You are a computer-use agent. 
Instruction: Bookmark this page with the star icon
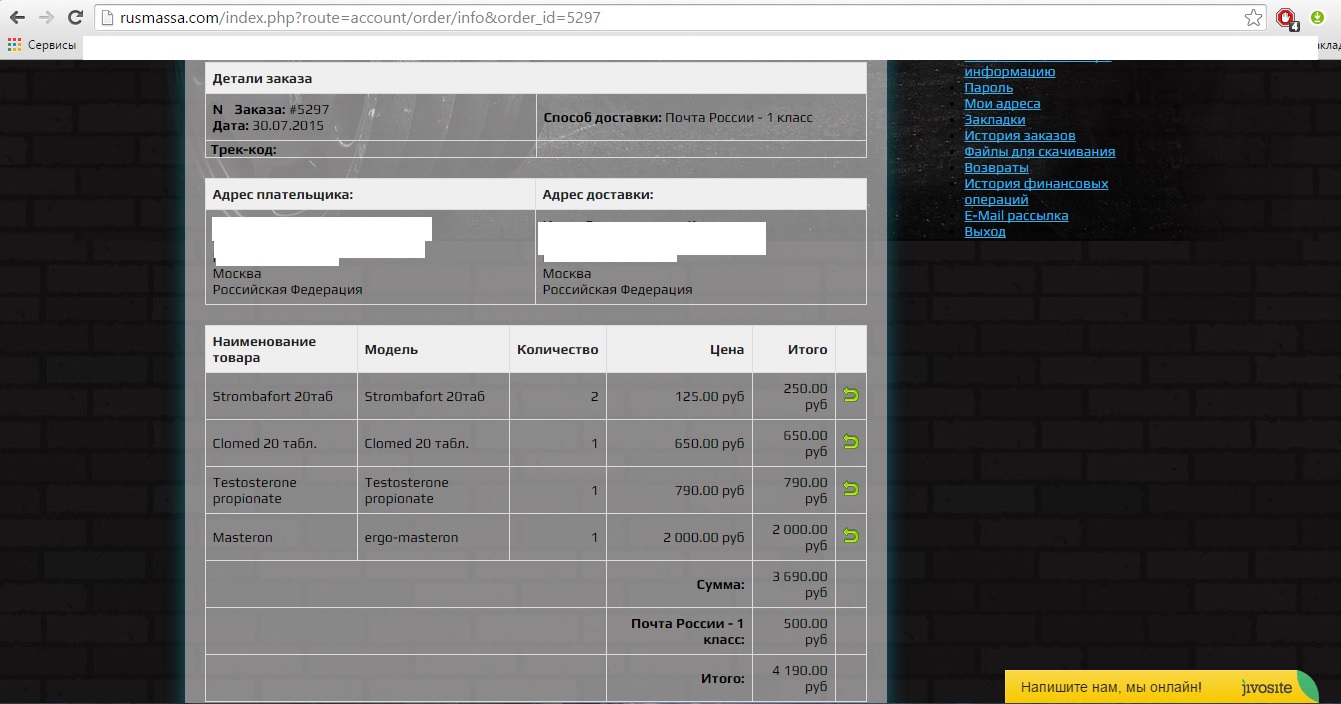click(1253, 18)
